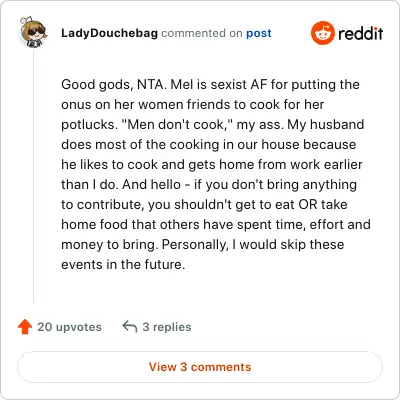The image size is (400, 400).
Task: Click the "20 upvotes" count
Action: click(x=69, y=327)
